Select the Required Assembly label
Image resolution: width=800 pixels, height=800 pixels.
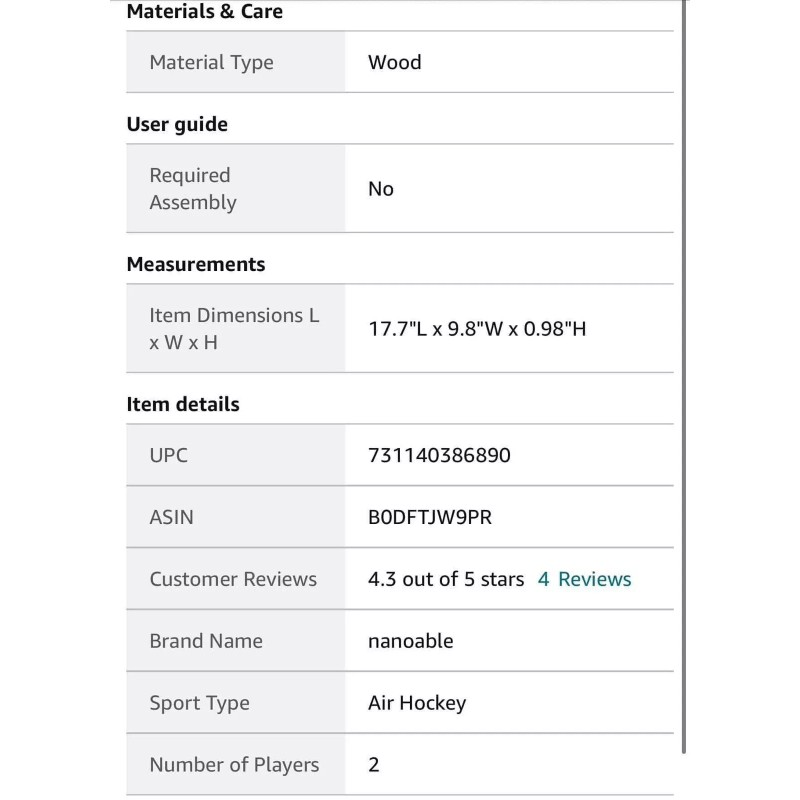click(193, 188)
